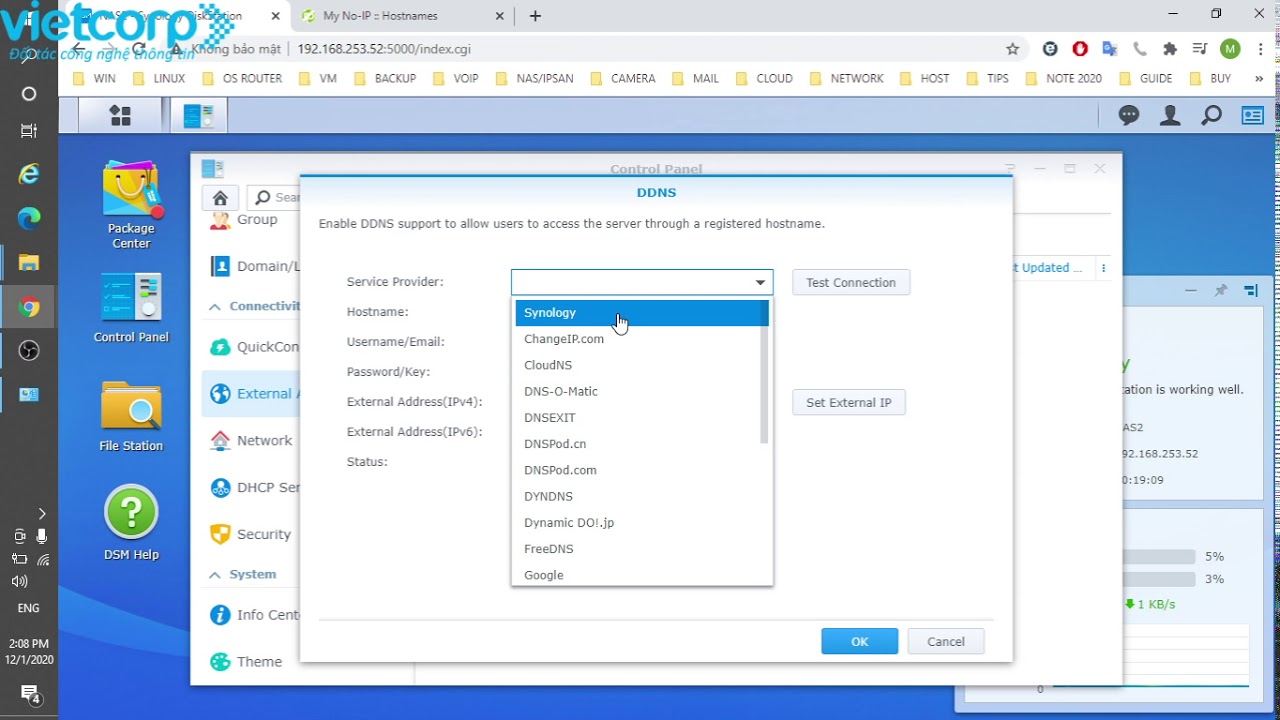This screenshot has height=720, width=1280.
Task: Open Control Panel desktop icon
Action: [x=131, y=308]
